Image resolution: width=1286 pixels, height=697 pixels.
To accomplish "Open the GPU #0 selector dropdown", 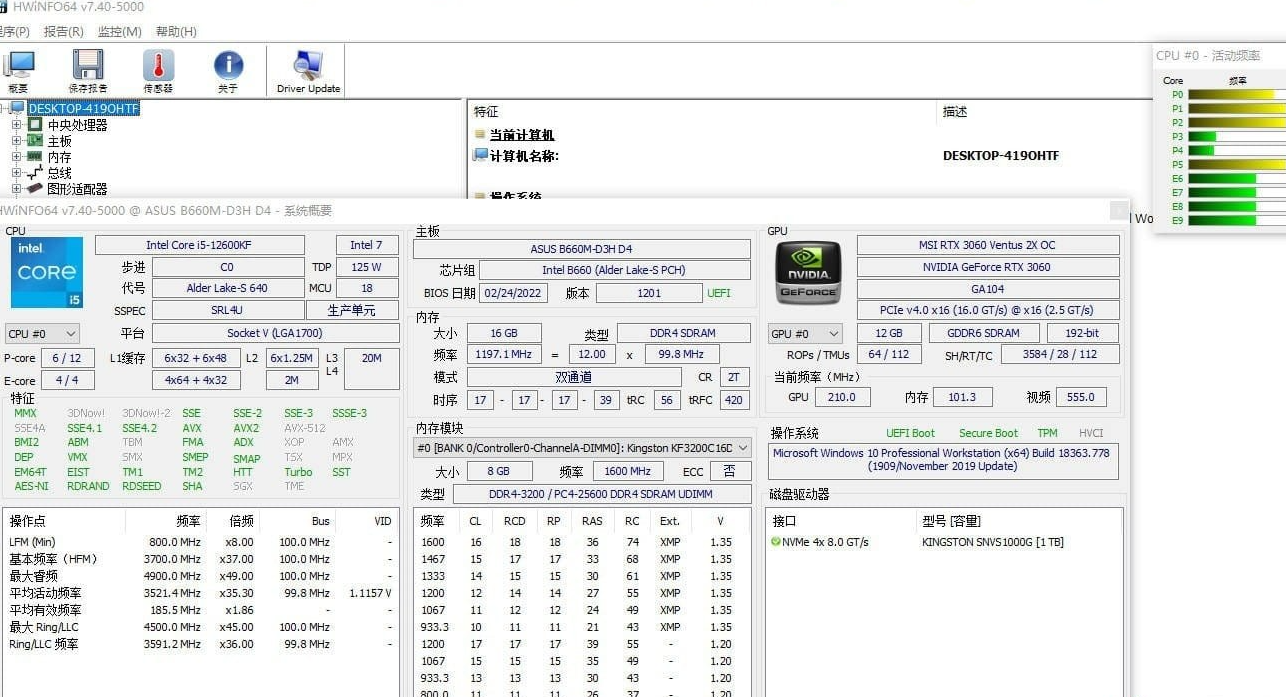I will (x=805, y=334).
